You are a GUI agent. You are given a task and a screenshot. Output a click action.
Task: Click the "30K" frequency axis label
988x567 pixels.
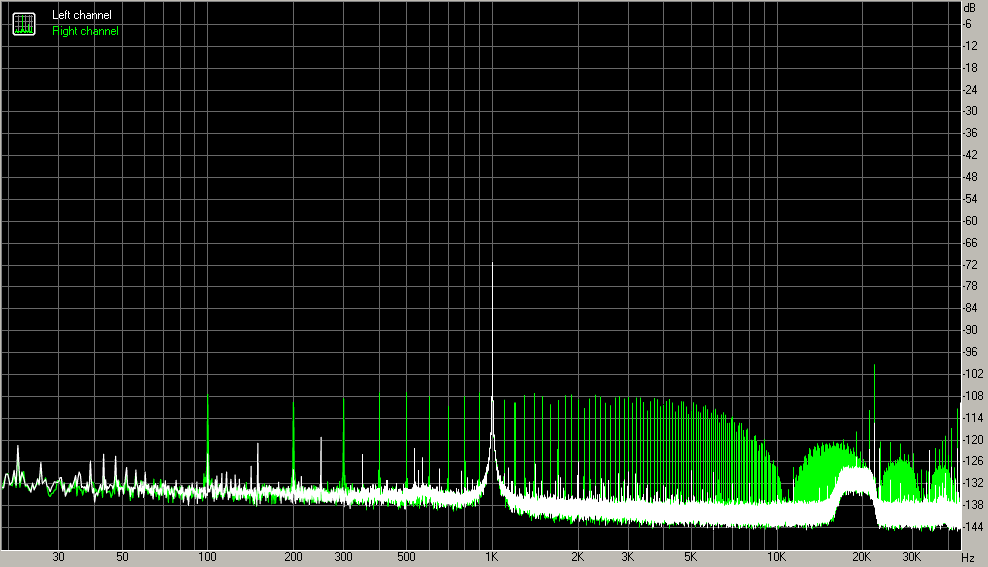912,557
